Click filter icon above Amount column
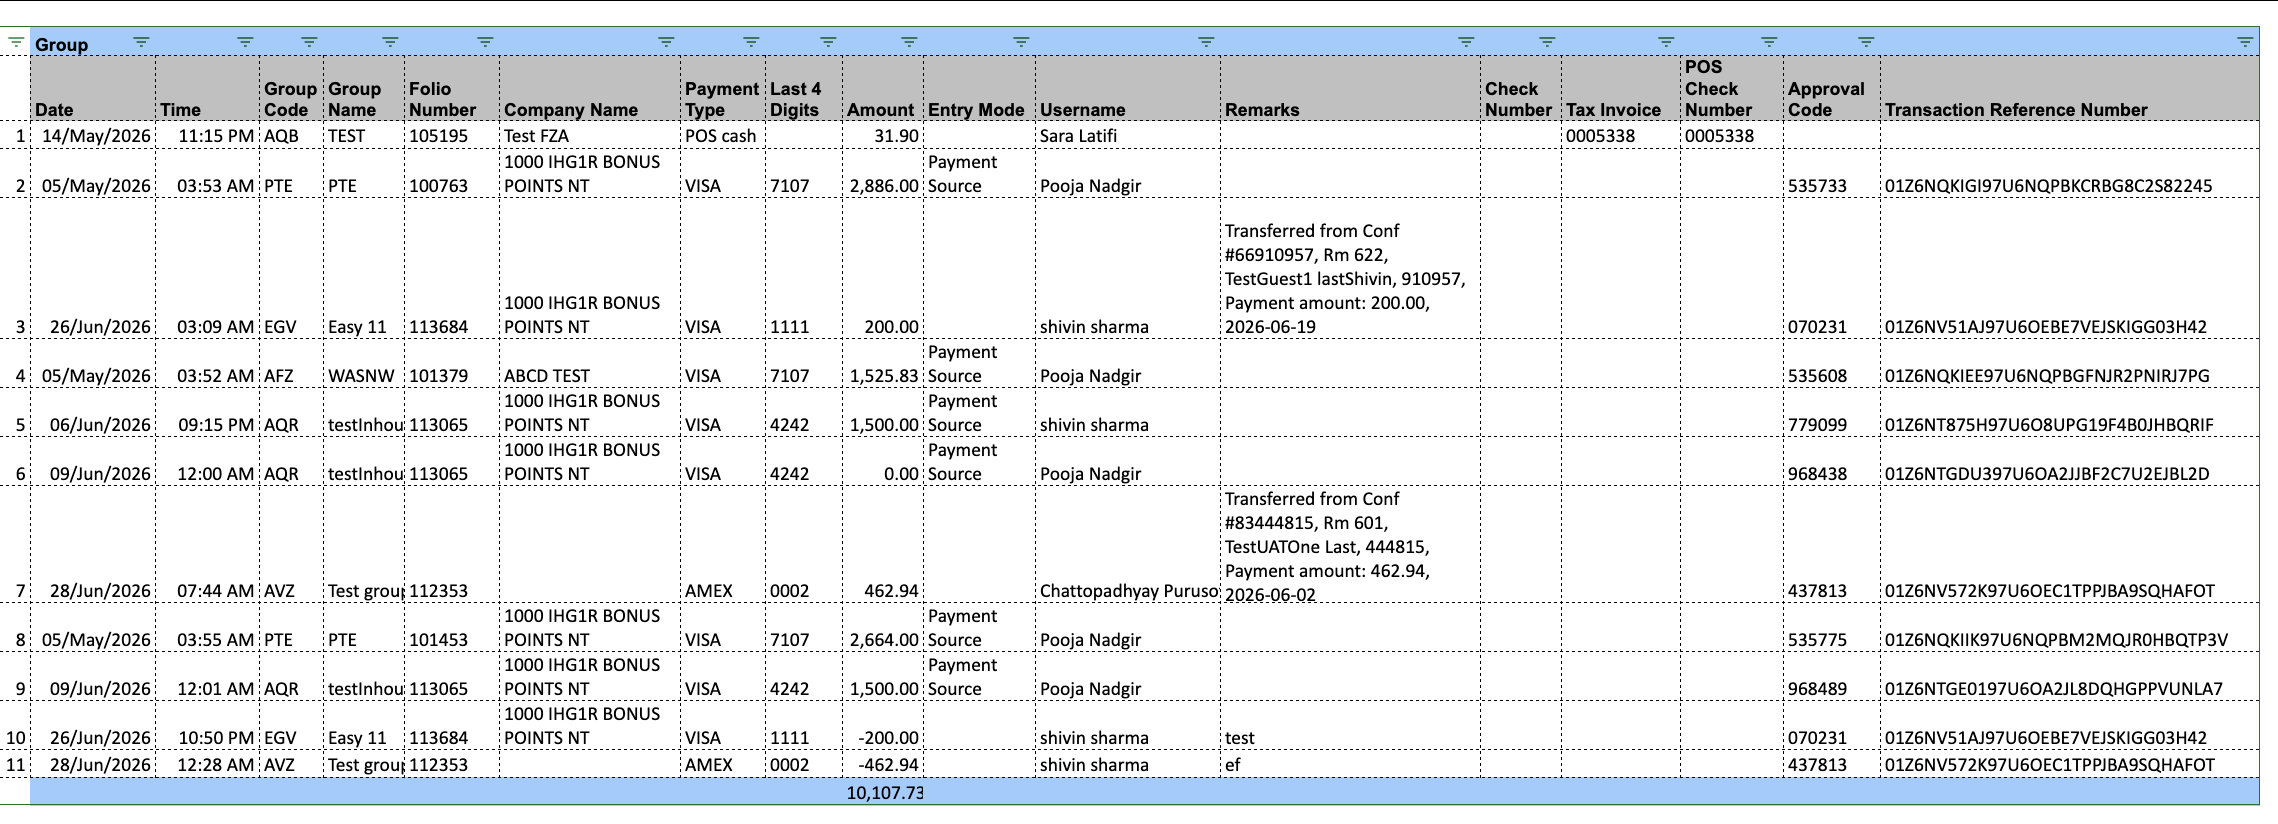This screenshot has height=824, width=2278. (x=909, y=42)
